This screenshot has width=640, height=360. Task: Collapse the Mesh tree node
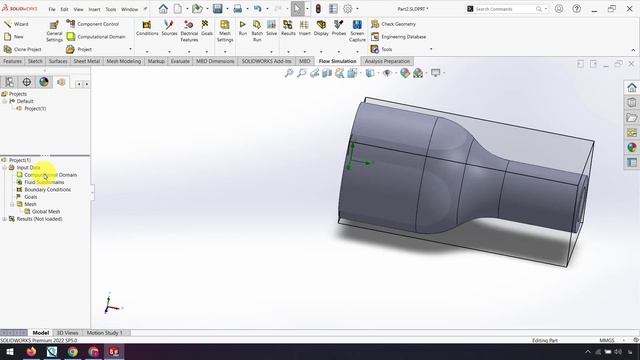(12, 204)
